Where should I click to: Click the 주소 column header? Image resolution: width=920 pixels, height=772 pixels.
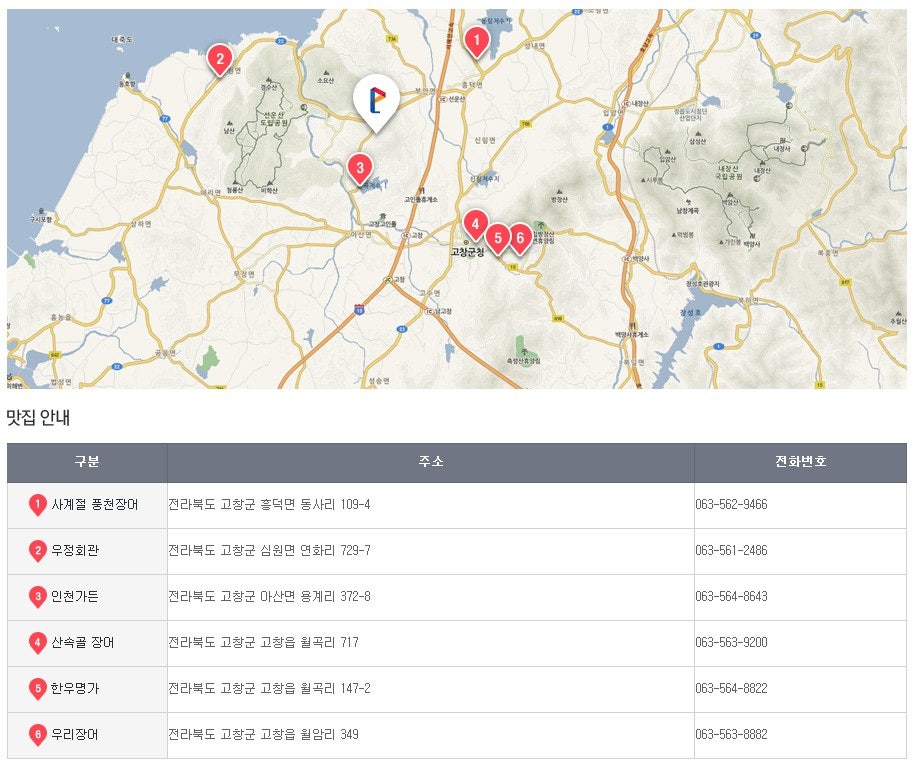coord(431,462)
